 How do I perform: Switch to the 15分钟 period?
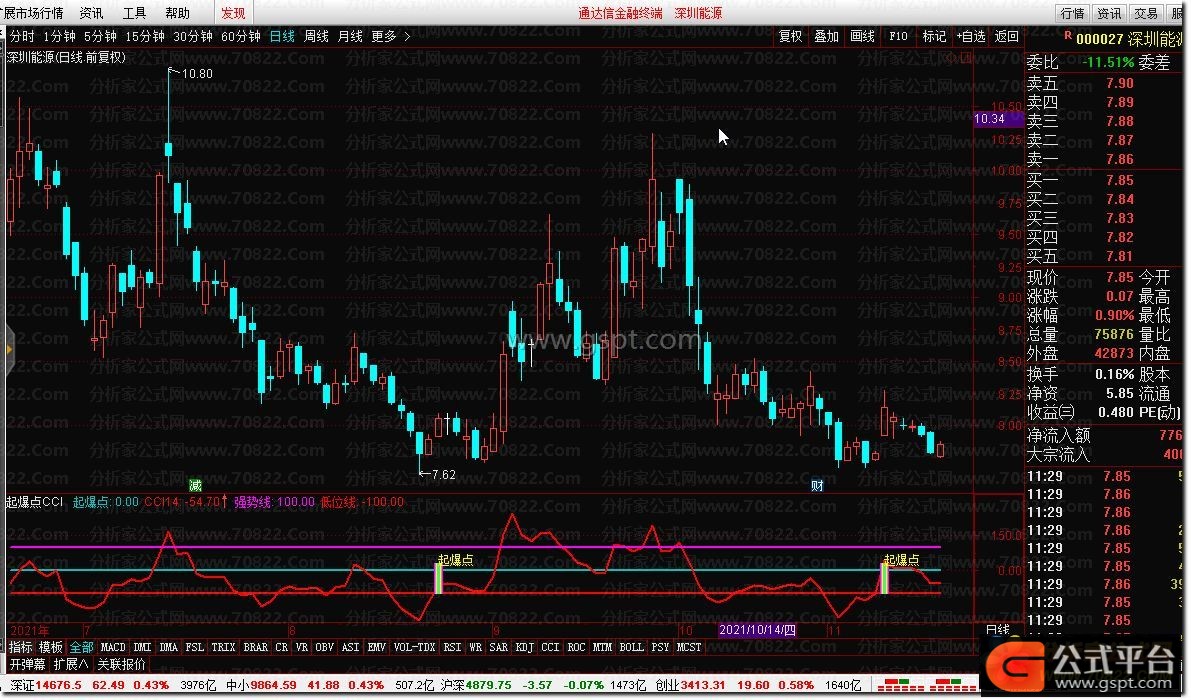coord(145,36)
